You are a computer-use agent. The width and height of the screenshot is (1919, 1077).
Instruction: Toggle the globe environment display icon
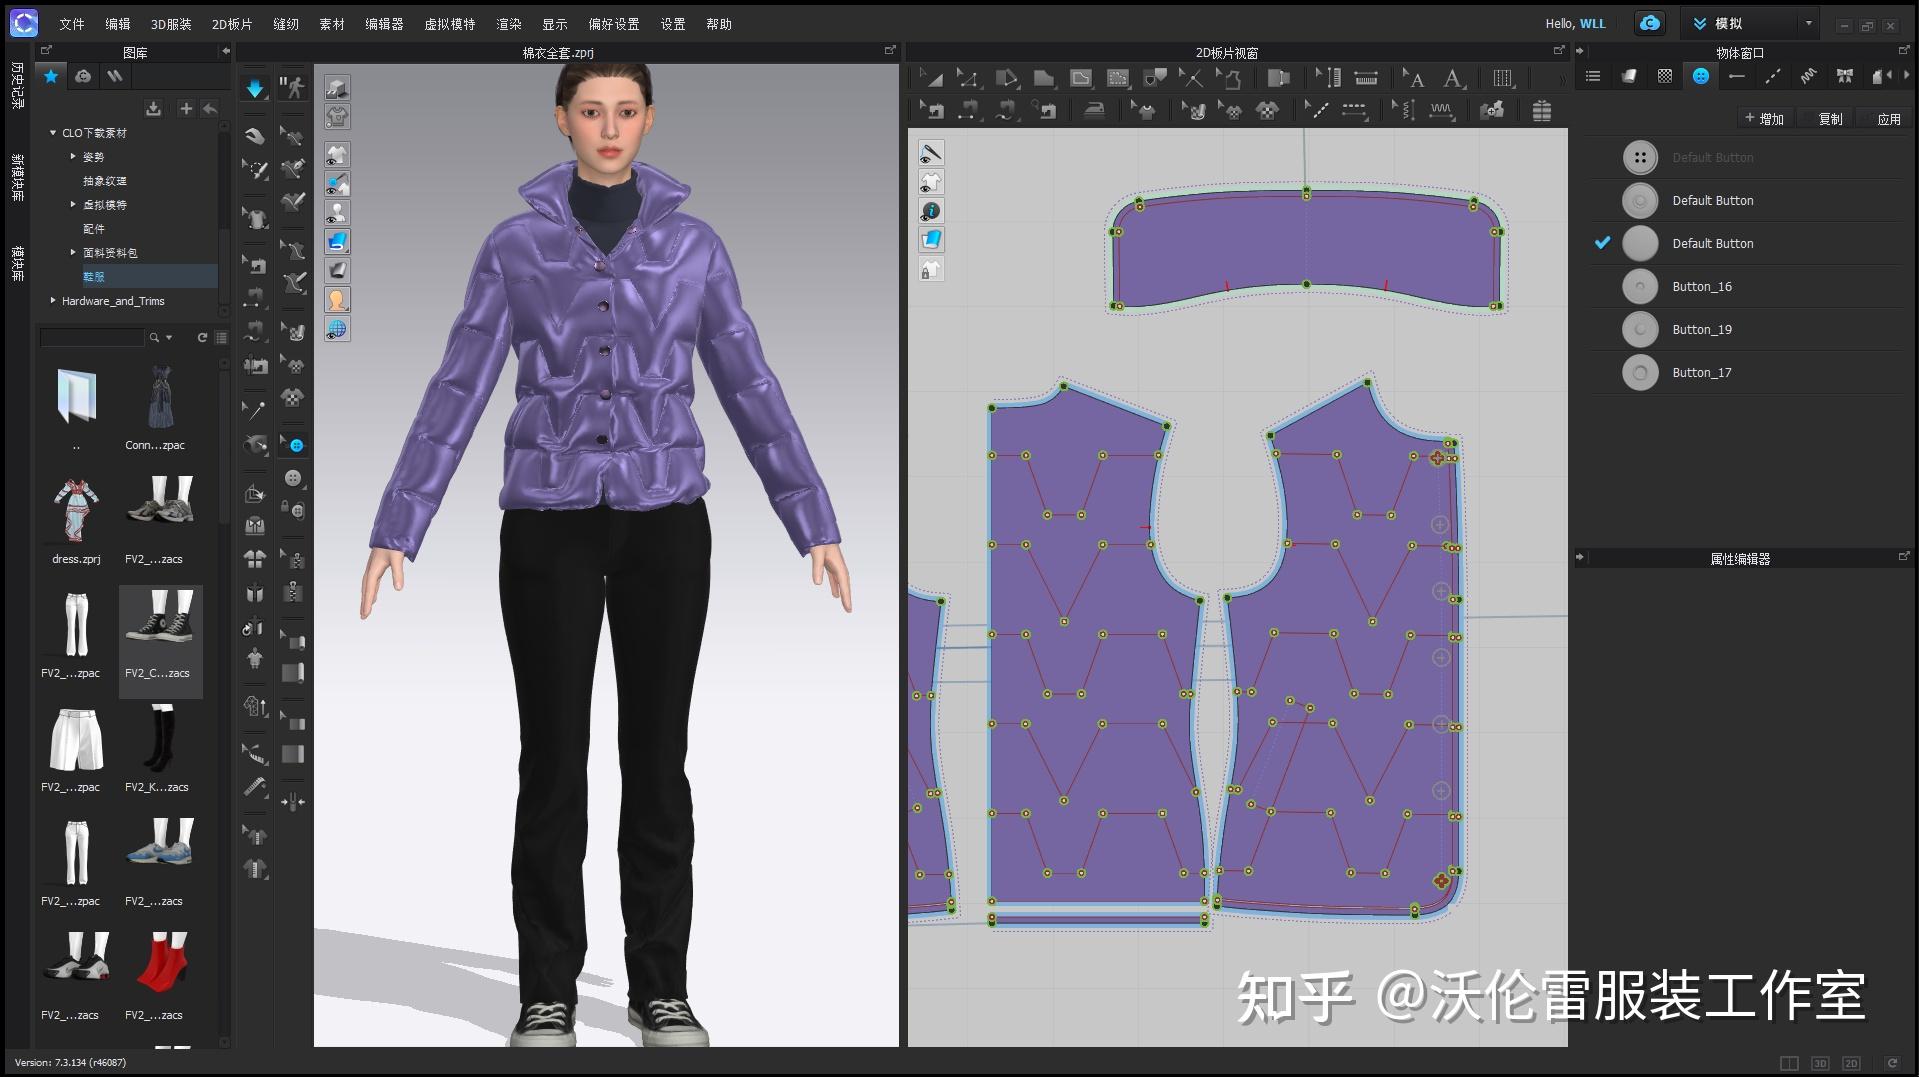click(337, 329)
